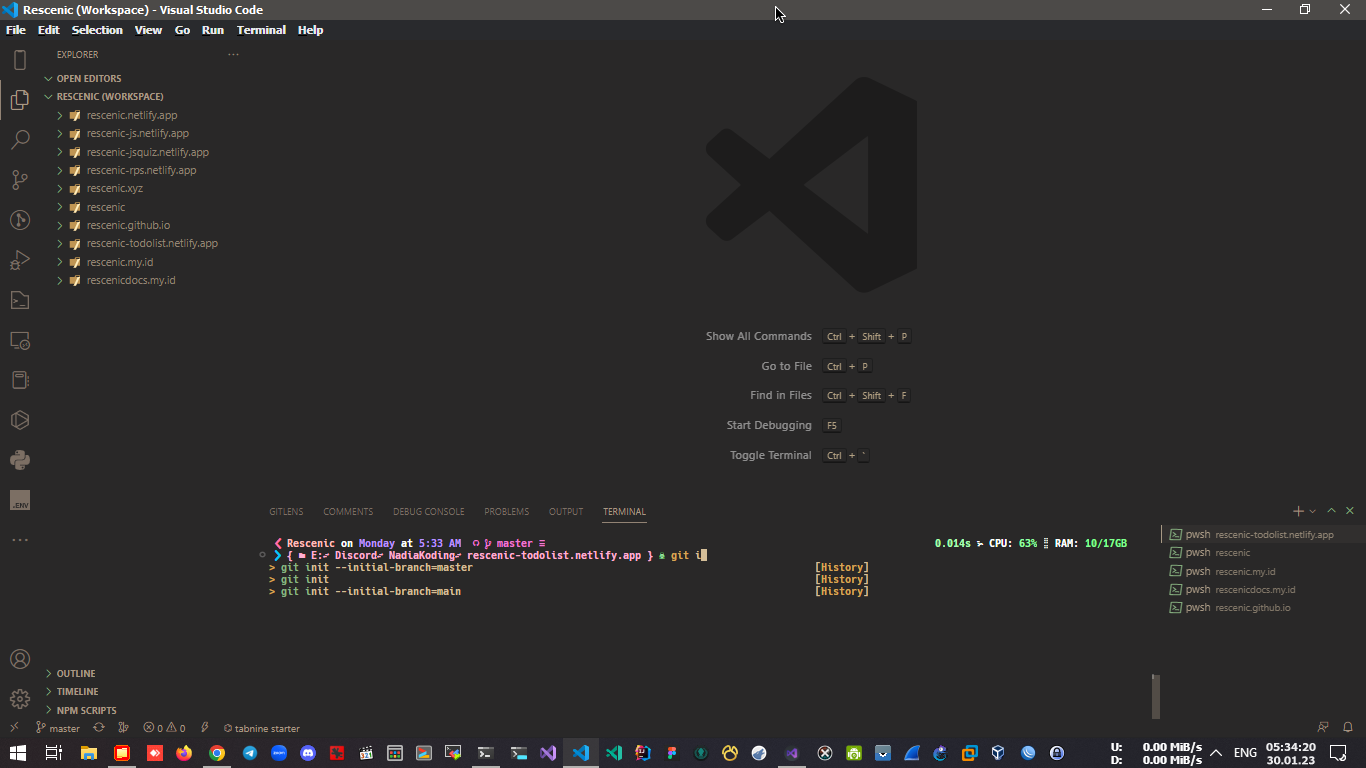
Task: Open the Selection menu
Action: coord(97,30)
